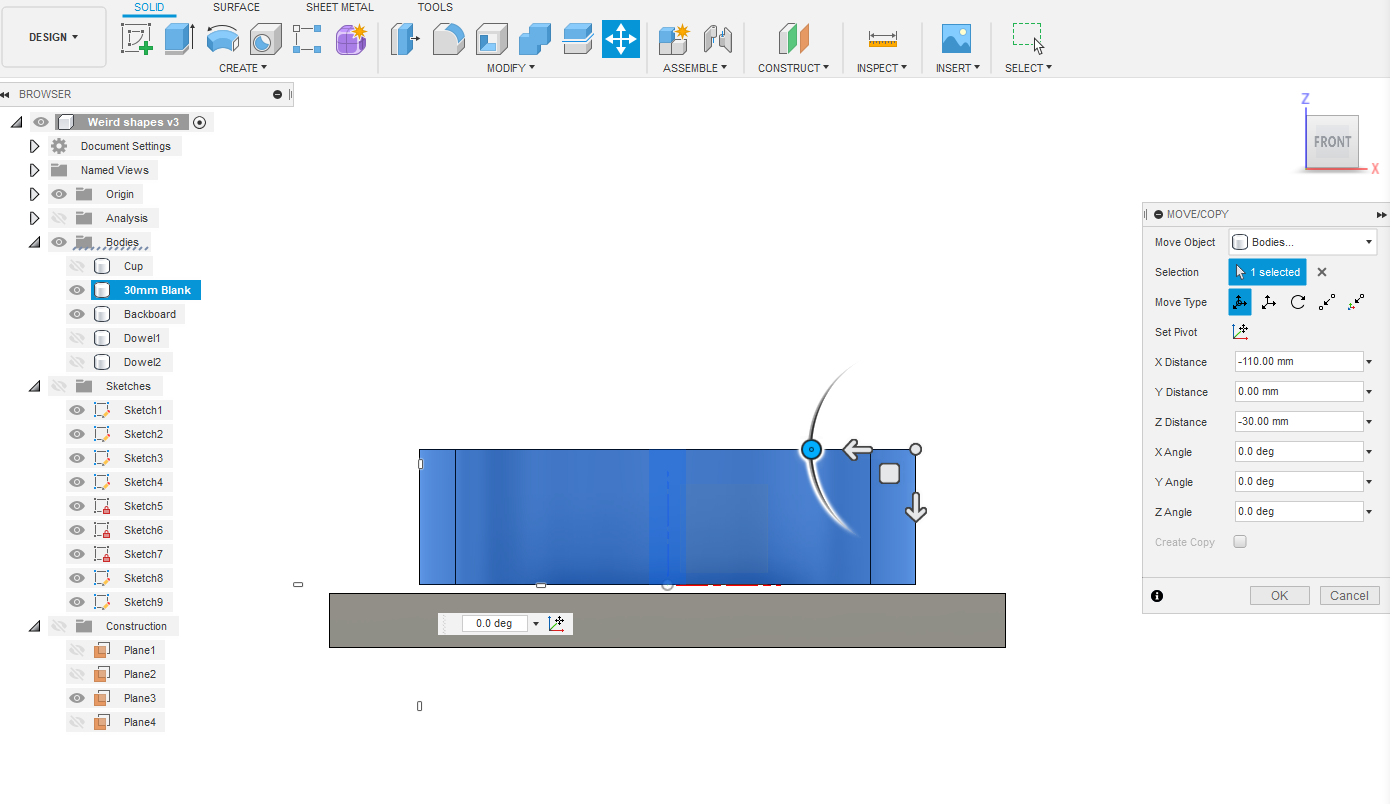Click the FRONT face of the view cube
This screenshot has height=804, width=1390.
[1332, 142]
